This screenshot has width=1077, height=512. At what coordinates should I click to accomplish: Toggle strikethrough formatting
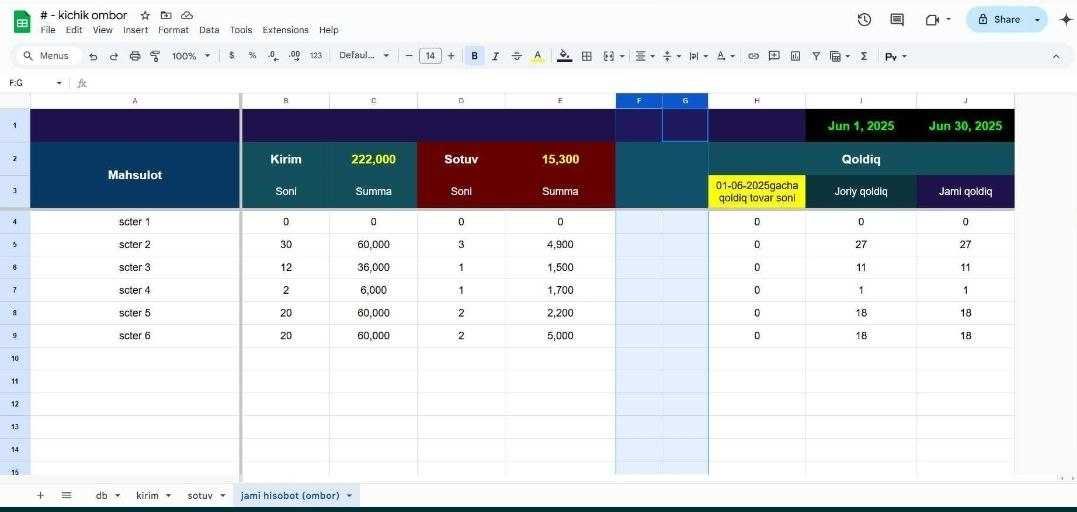point(517,56)
